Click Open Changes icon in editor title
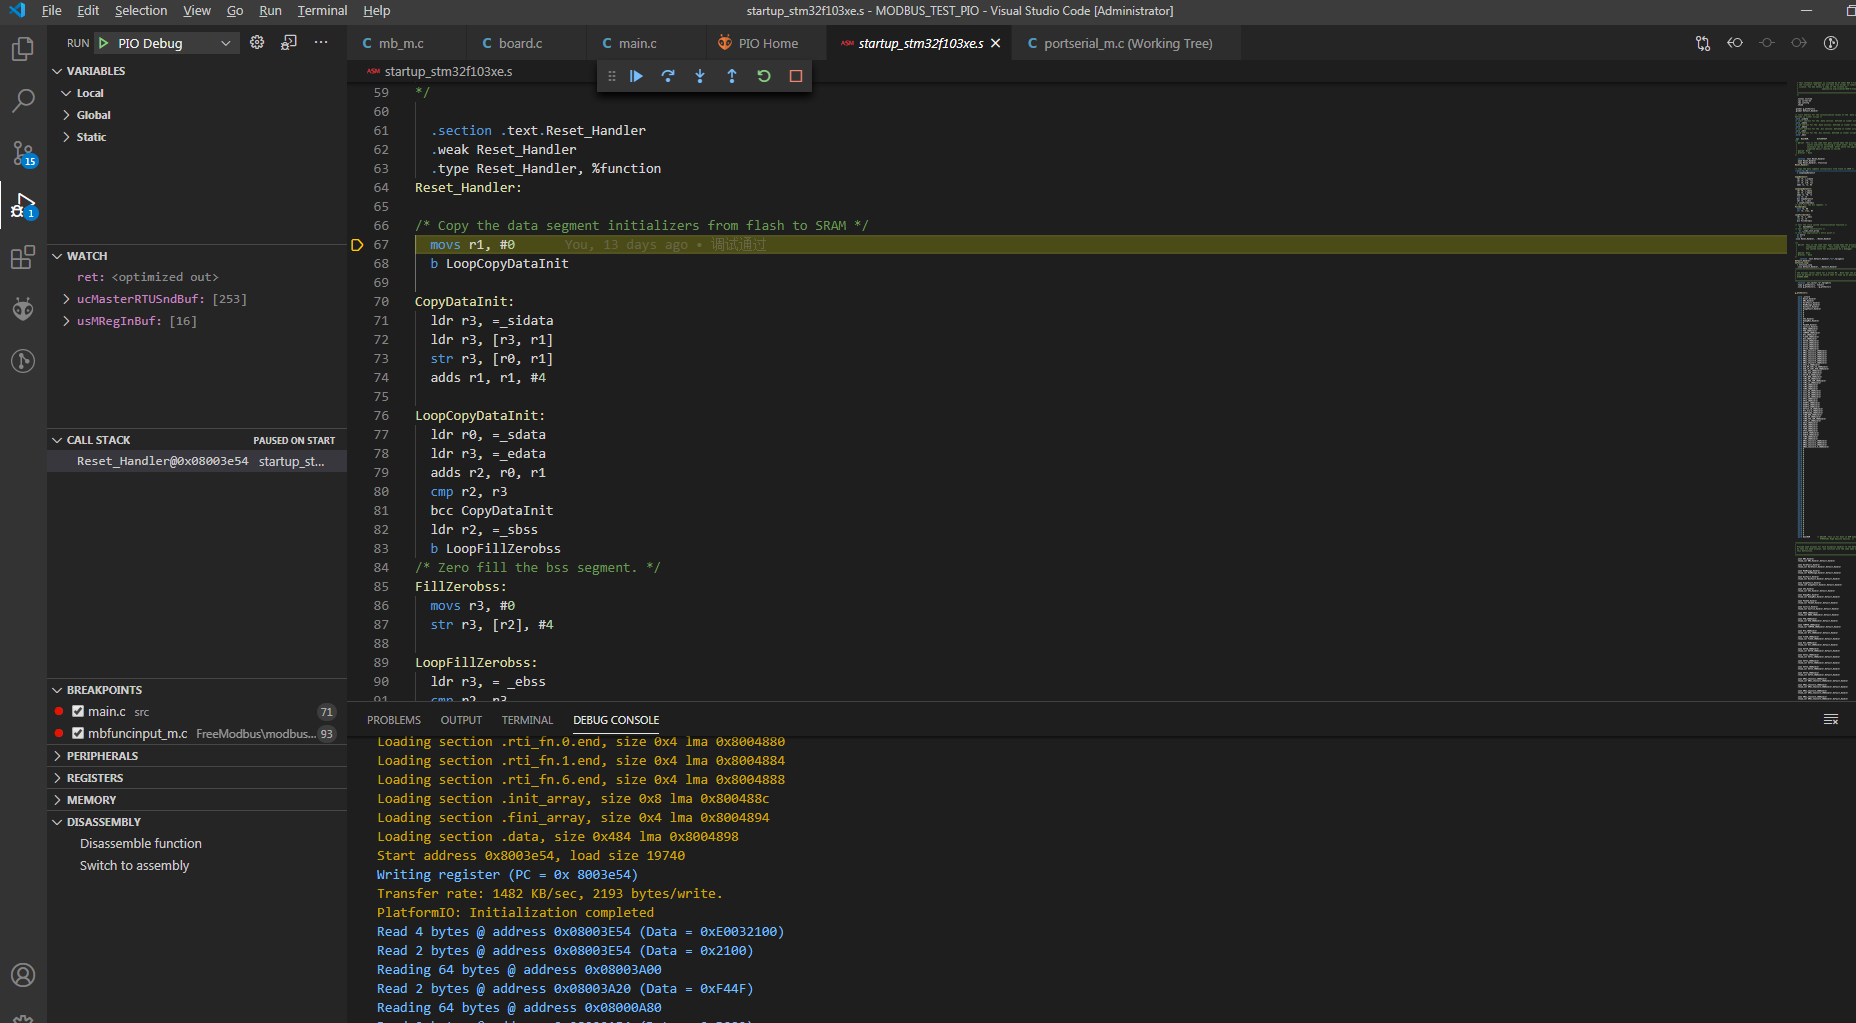1856x1023 pixels. point(1703,43)
